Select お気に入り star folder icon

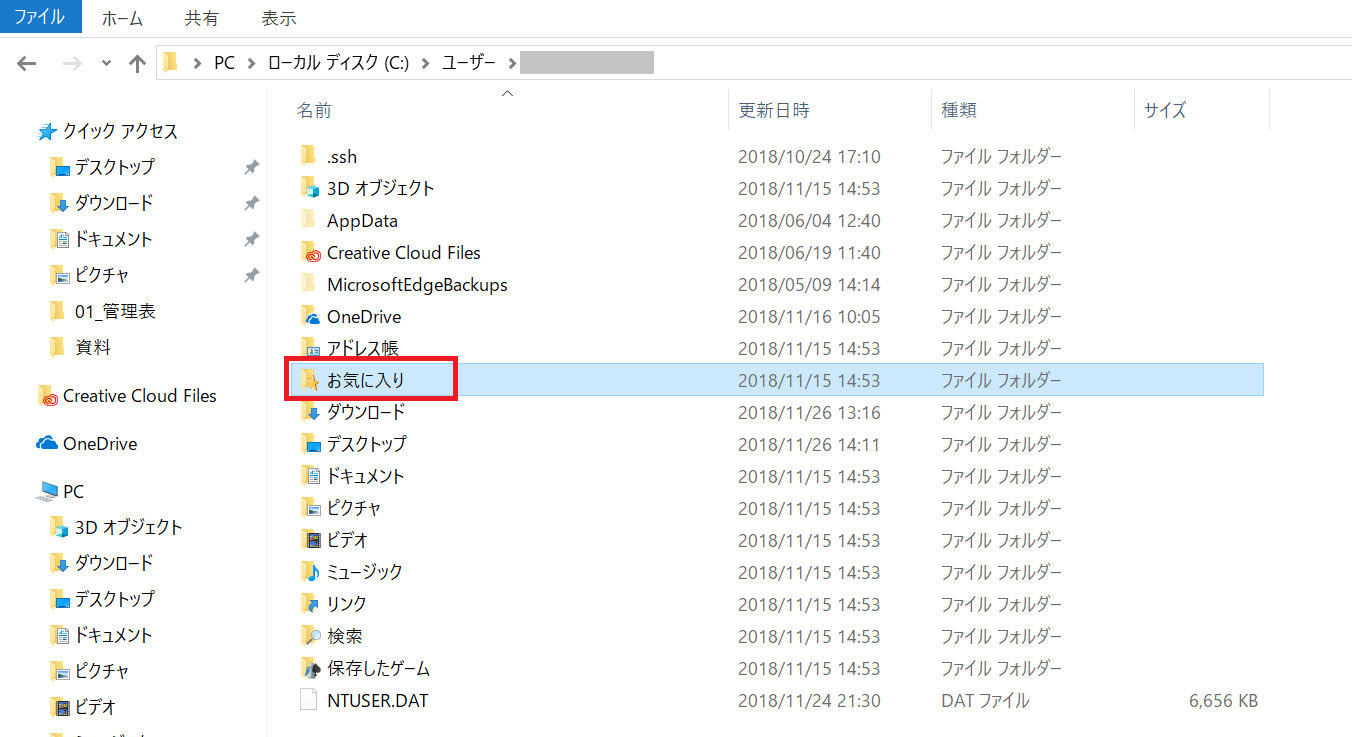tap(309, 380)
